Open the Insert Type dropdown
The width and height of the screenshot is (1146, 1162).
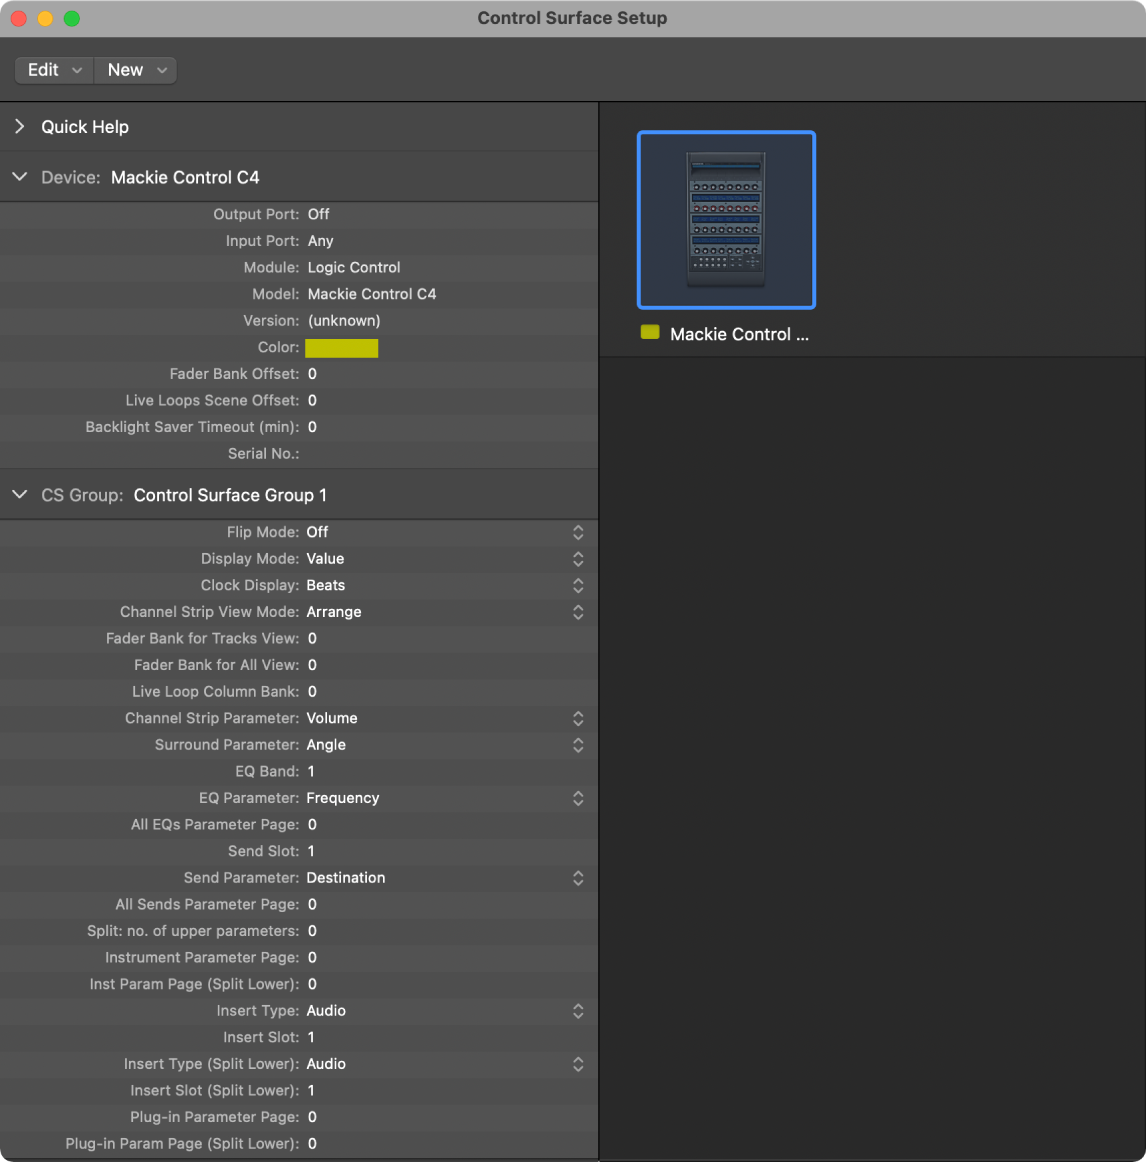click(x=578, y=1011)
